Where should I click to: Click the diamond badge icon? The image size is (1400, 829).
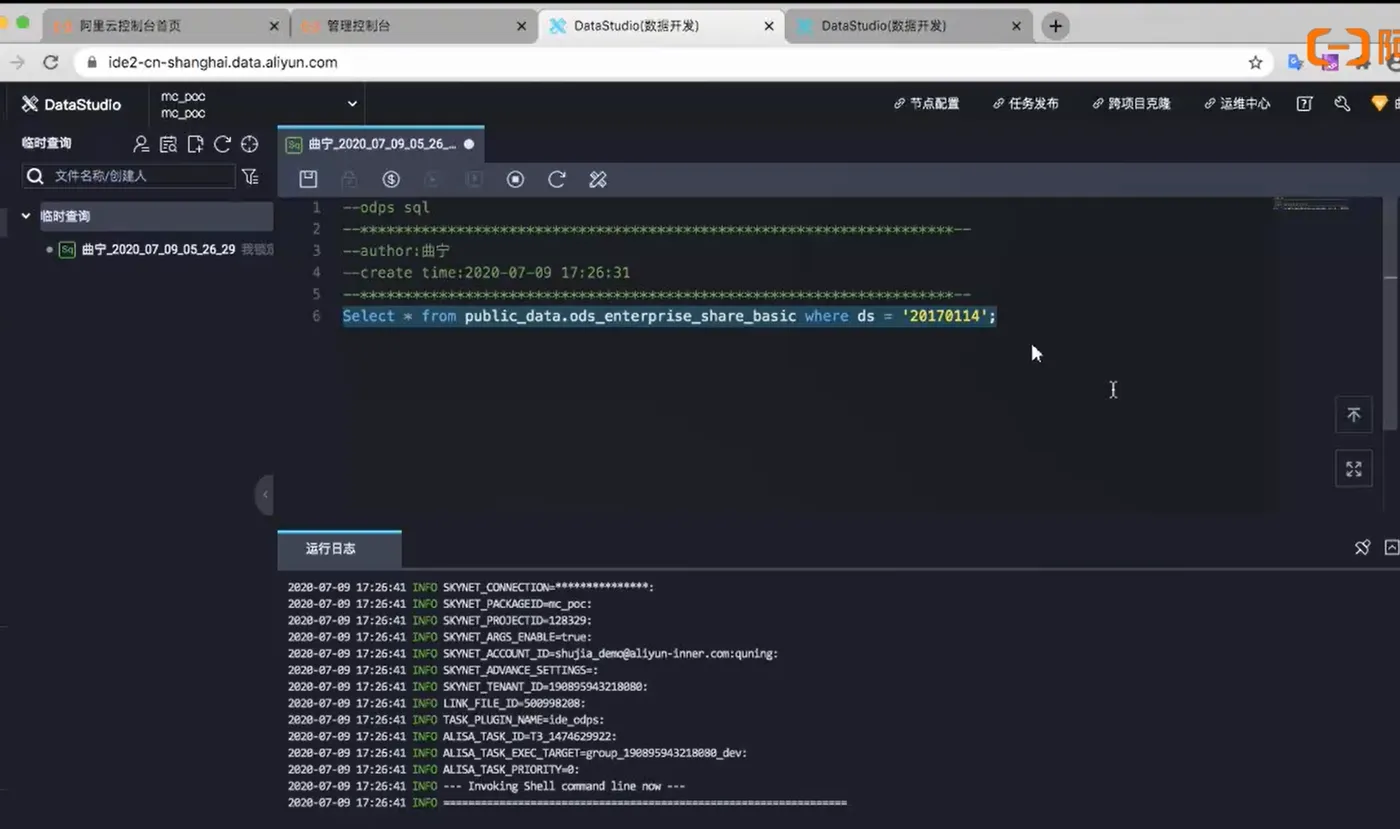tap(1379, 103)
